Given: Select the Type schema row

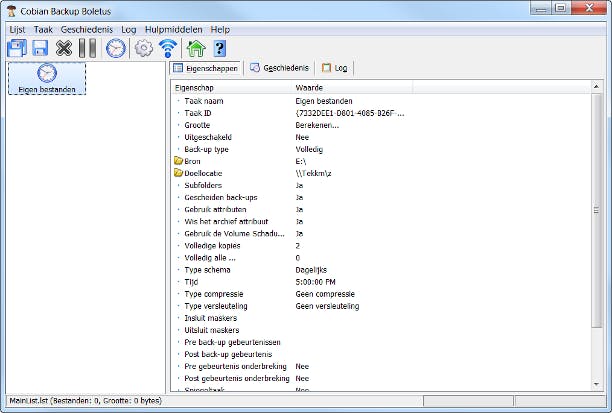Looking at the screenshot, I should [x=382, y=270].
